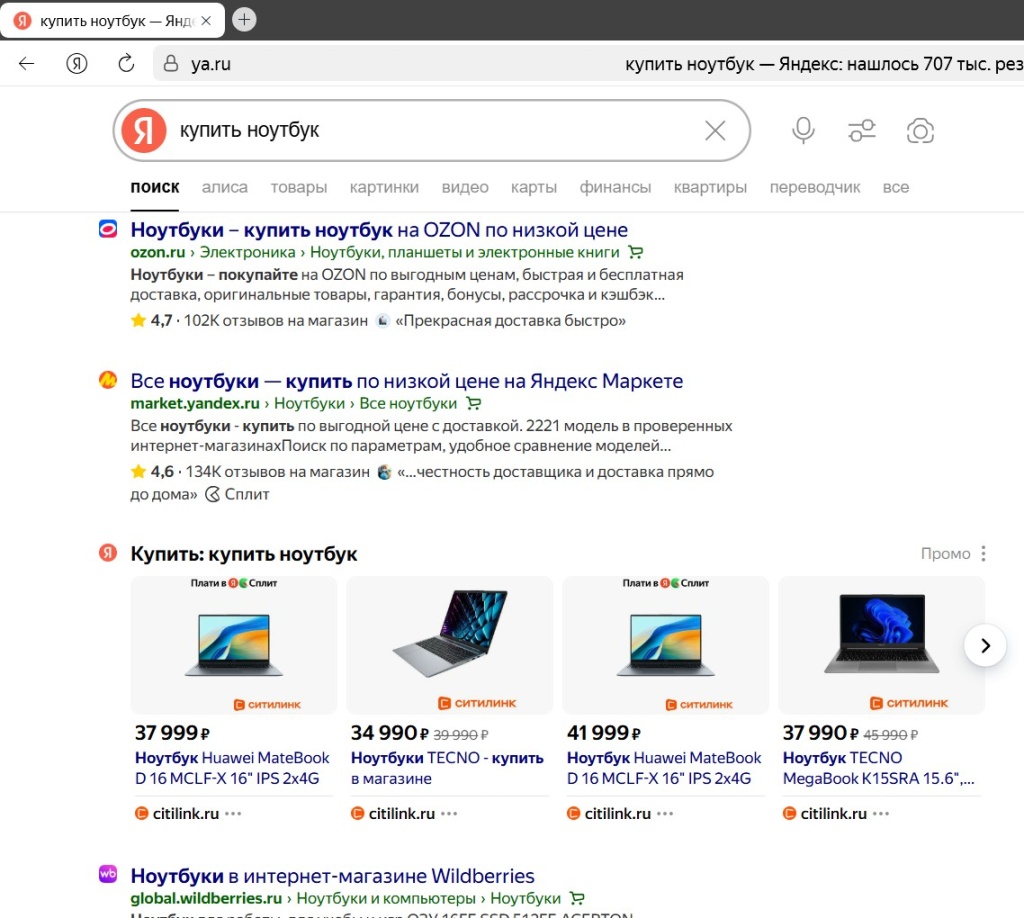Expand the "все" services tab
The width and height of the screenshot is (1024, 918).
[x=895, y=187]
